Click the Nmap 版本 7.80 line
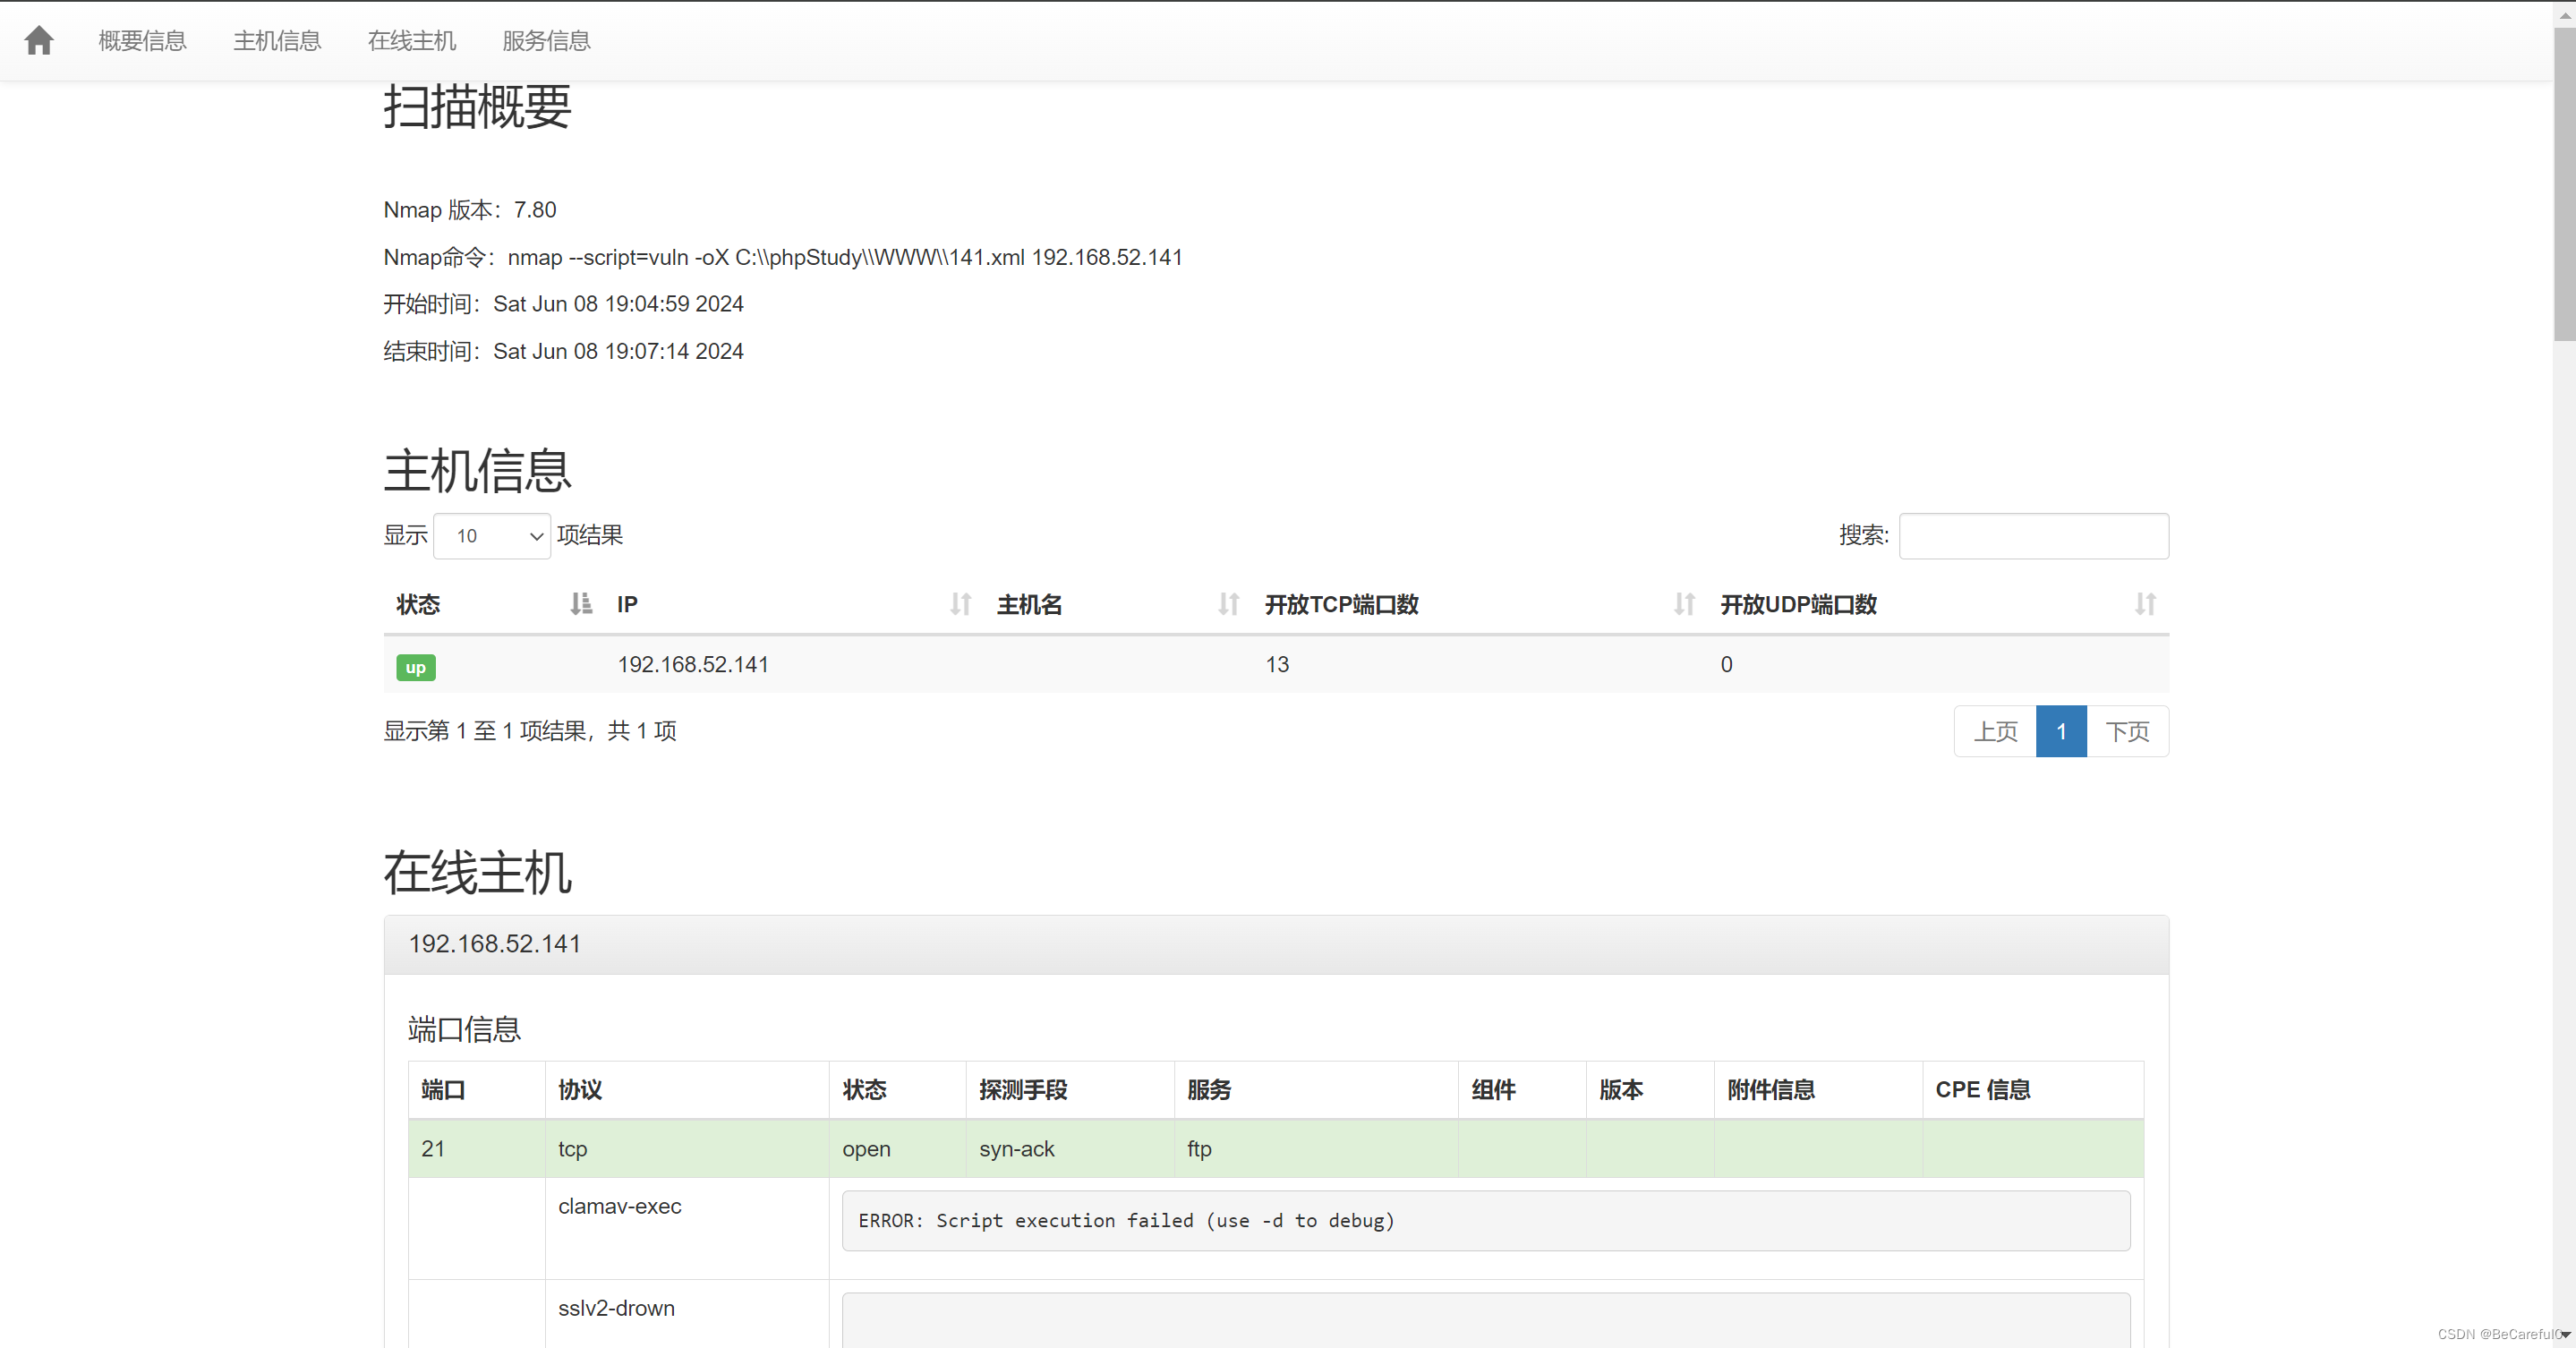 point(470,210)
